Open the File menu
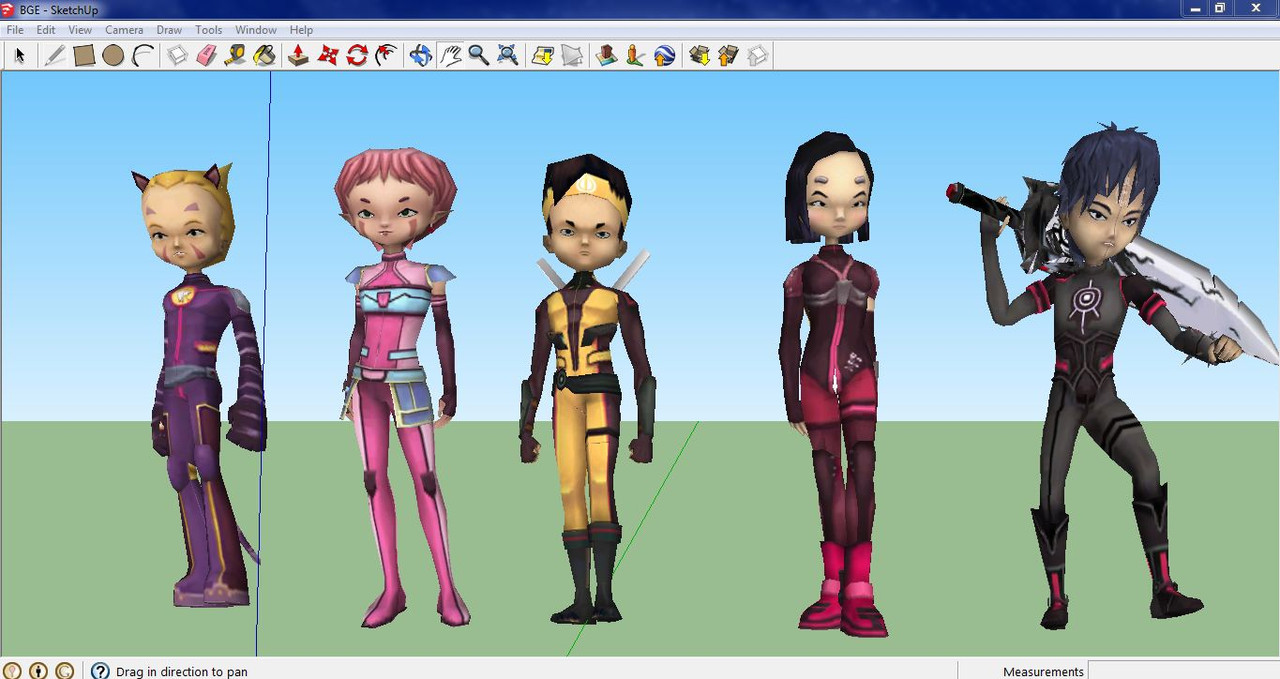 click(15, 30)
